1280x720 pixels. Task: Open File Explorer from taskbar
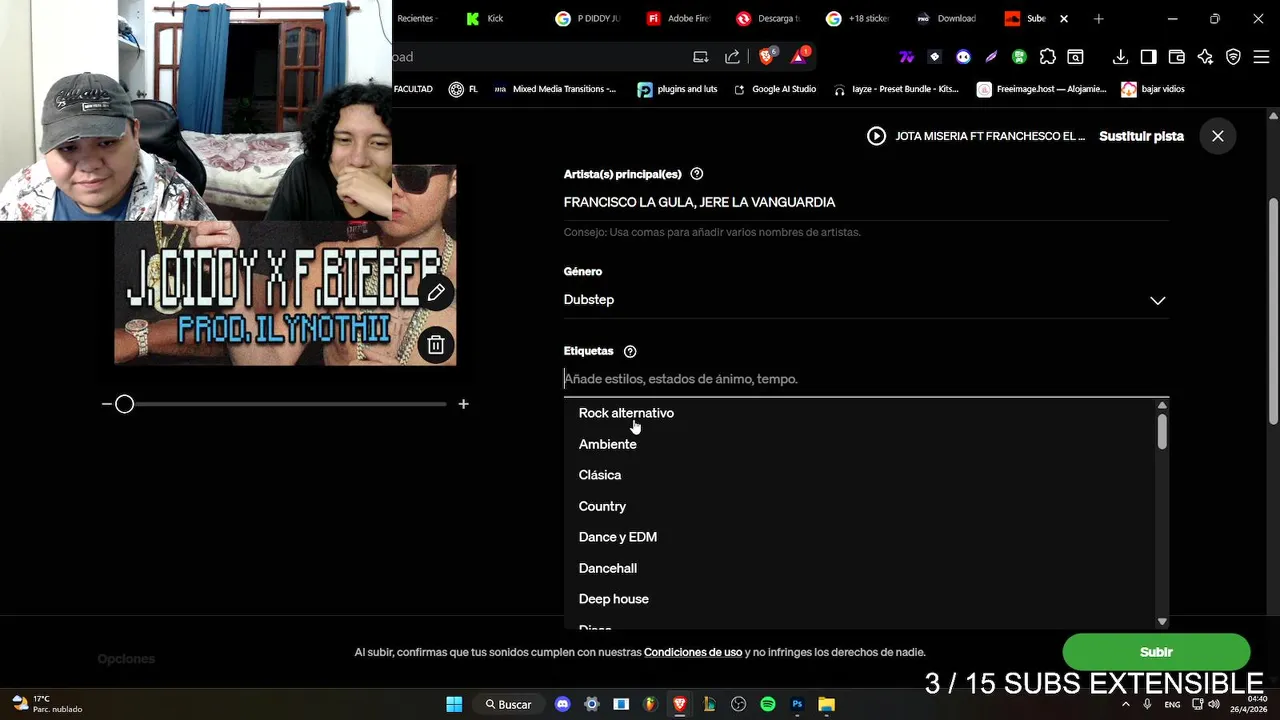pyautogui.click(x=826, y=704)
